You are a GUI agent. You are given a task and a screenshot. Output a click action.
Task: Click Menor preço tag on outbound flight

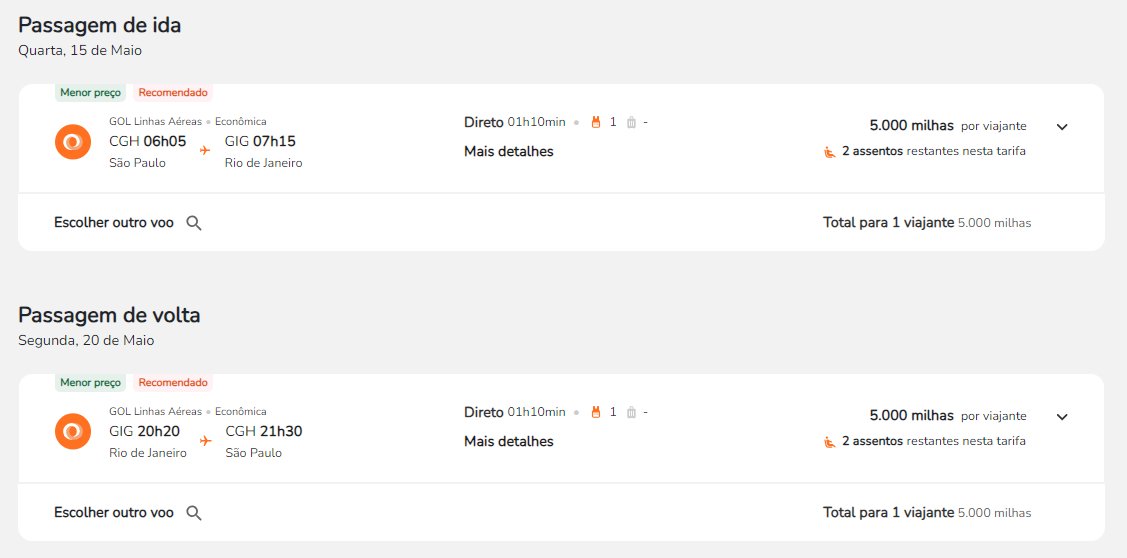91,93
